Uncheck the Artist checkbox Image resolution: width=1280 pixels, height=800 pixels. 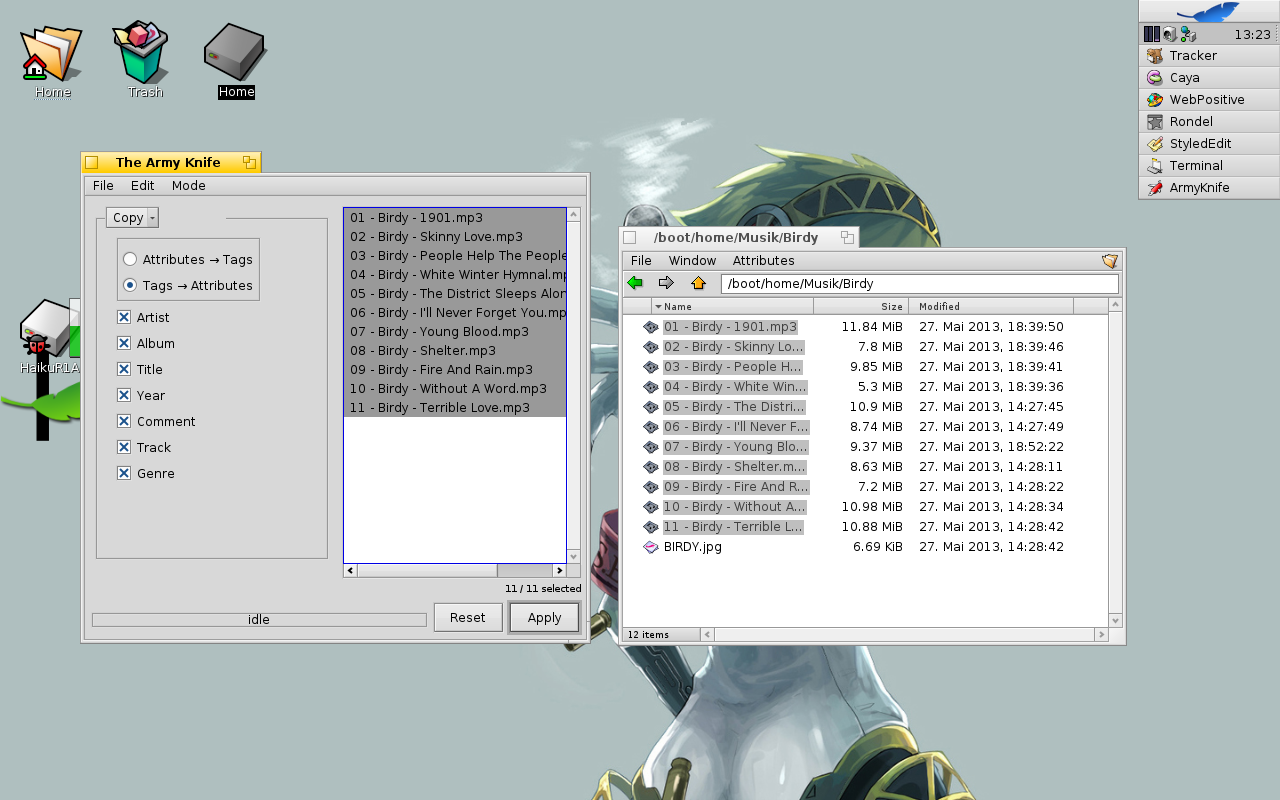click(124, 317)
